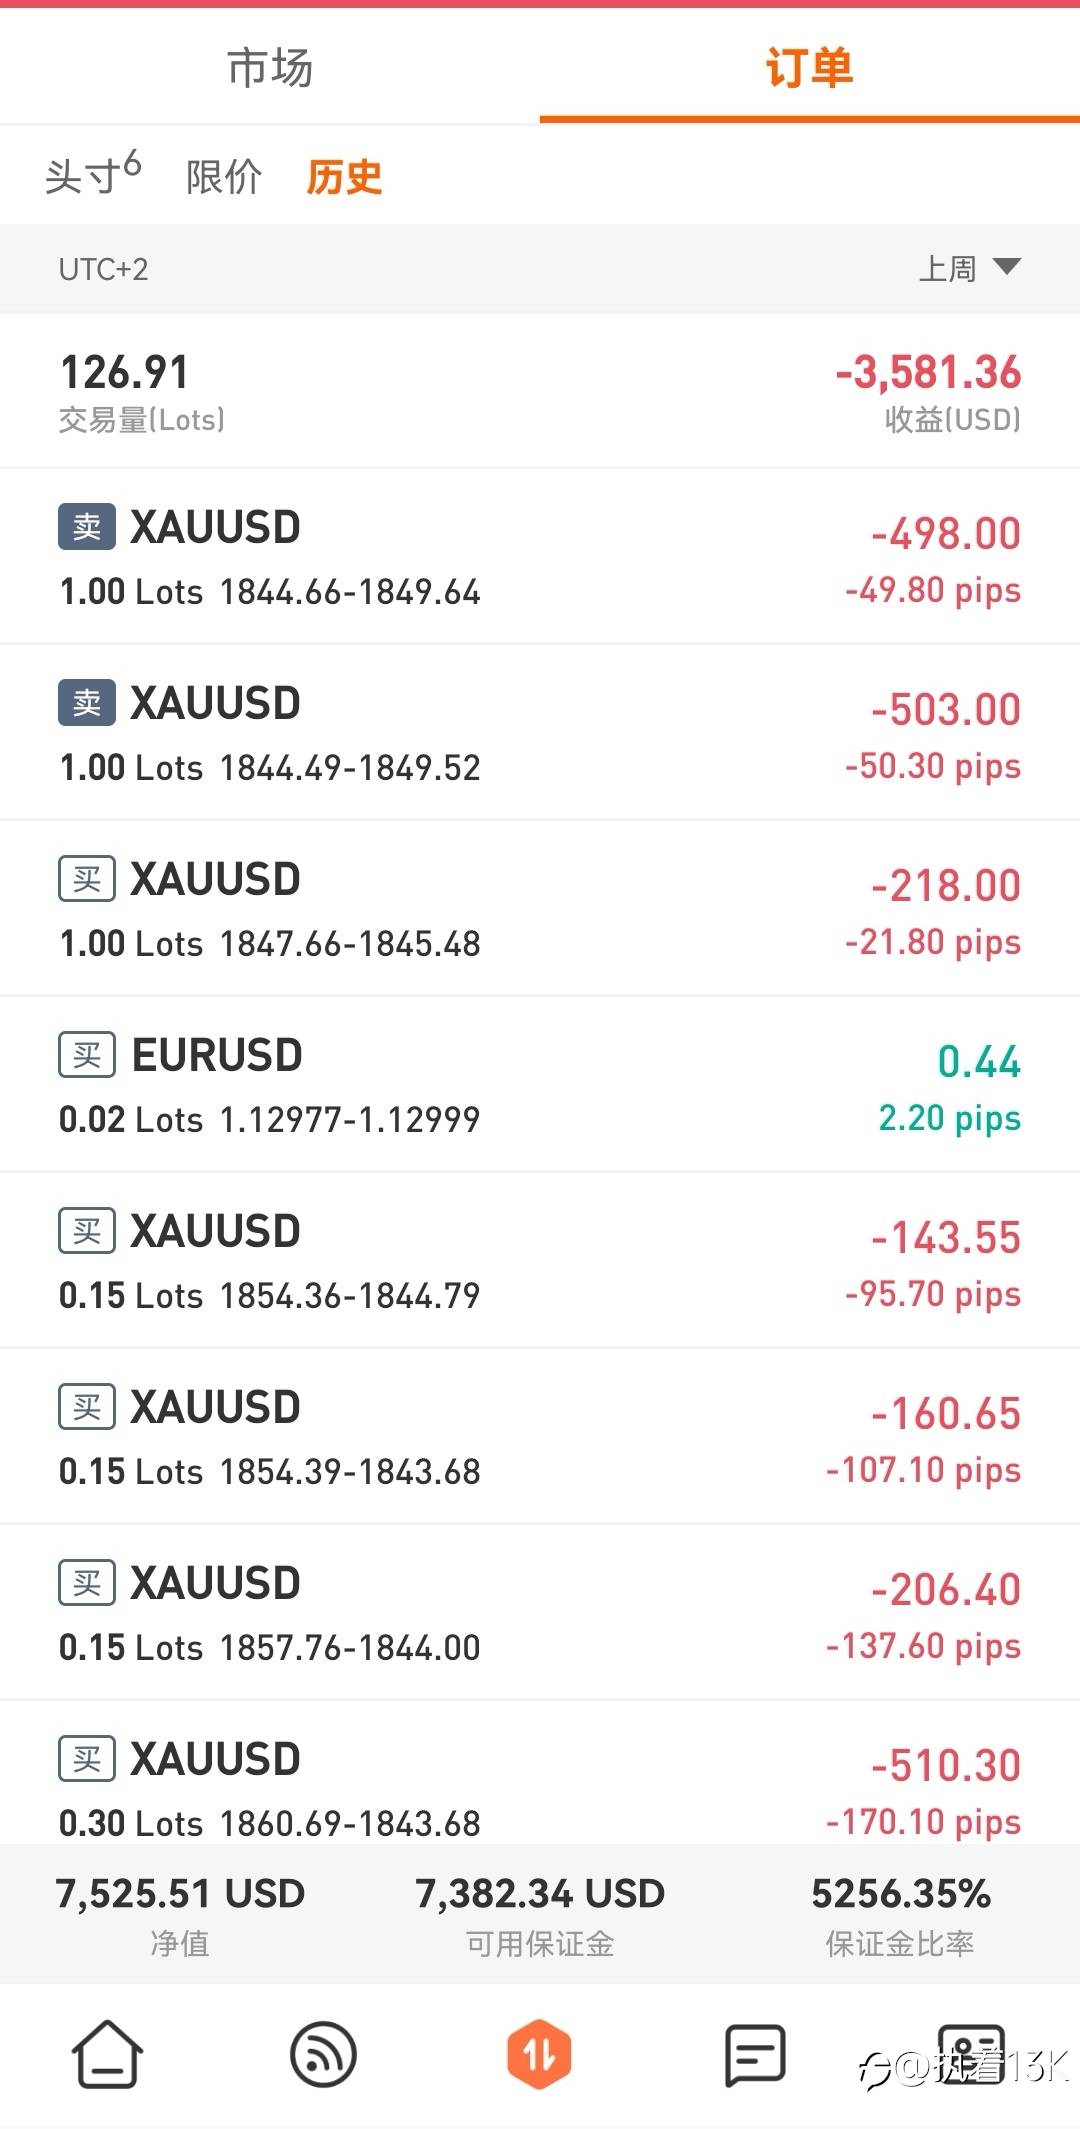Expand the 上周 period dropdown
Viewport: 1080px width, 2129px height.
tap(969, 268)
